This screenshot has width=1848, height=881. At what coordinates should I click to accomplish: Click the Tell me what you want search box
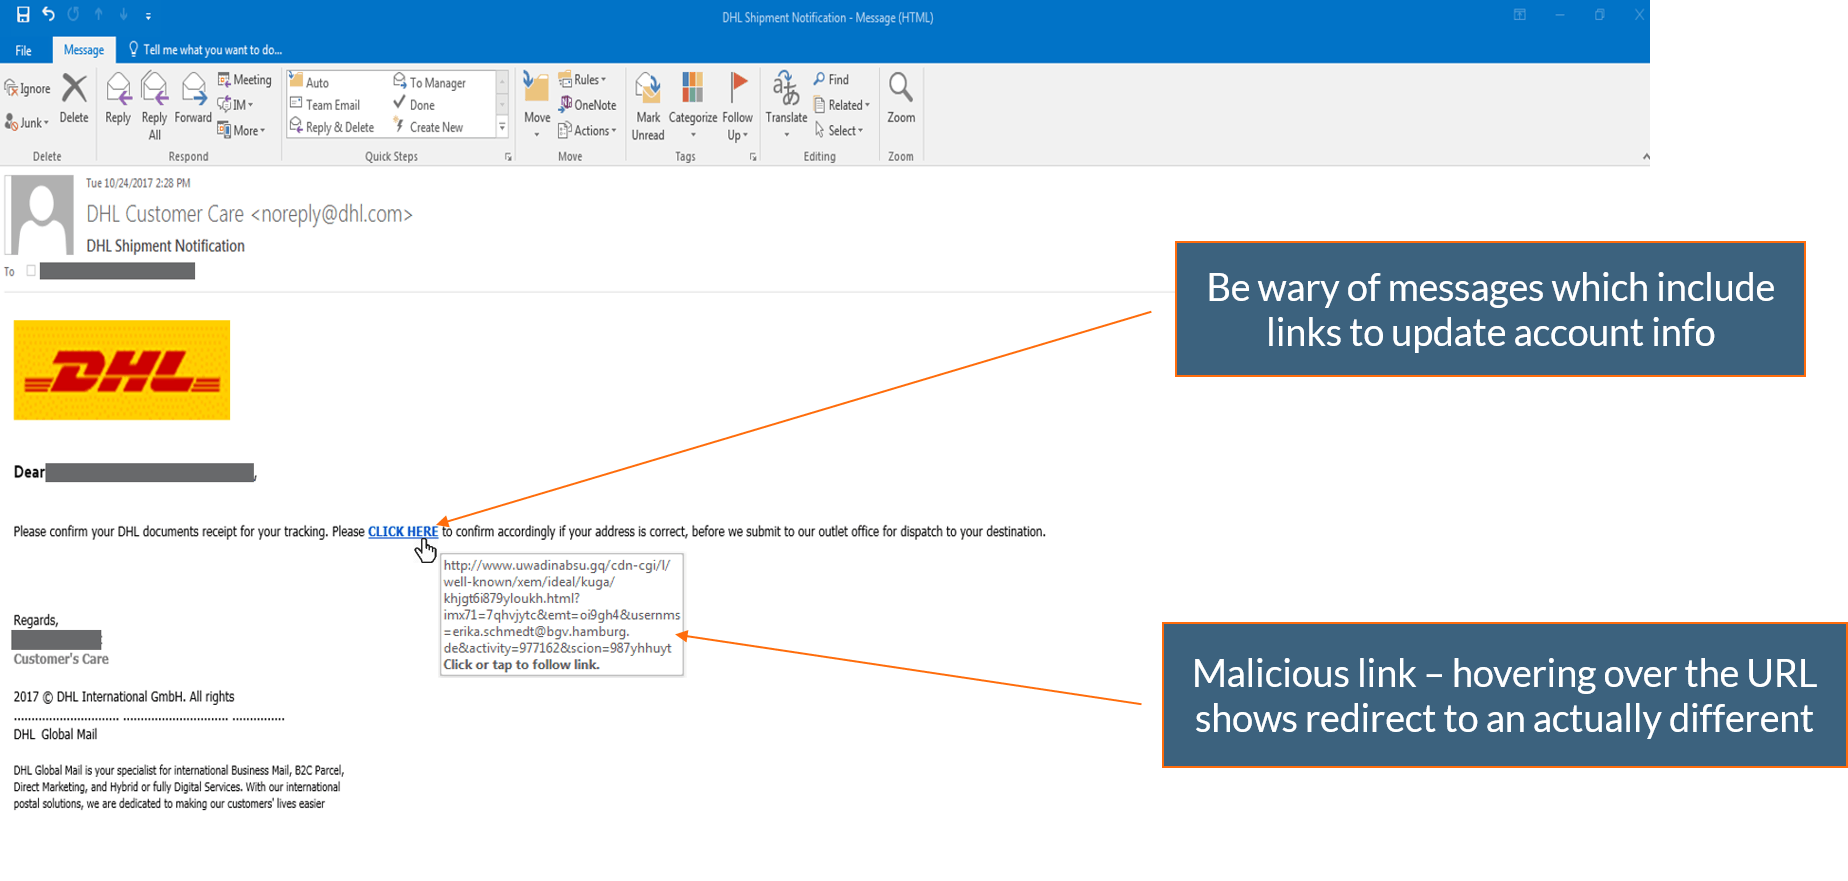(206, 50)
